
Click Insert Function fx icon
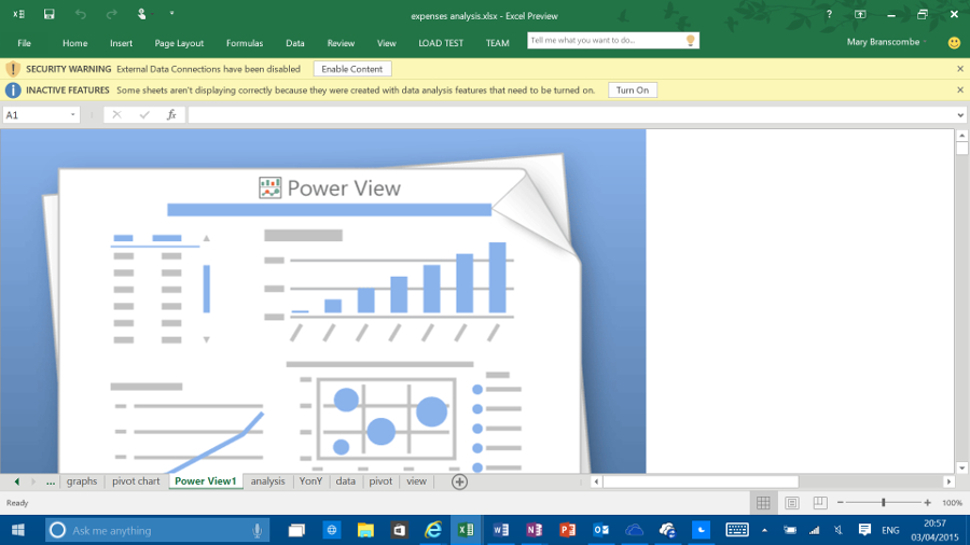coord(171,115)
